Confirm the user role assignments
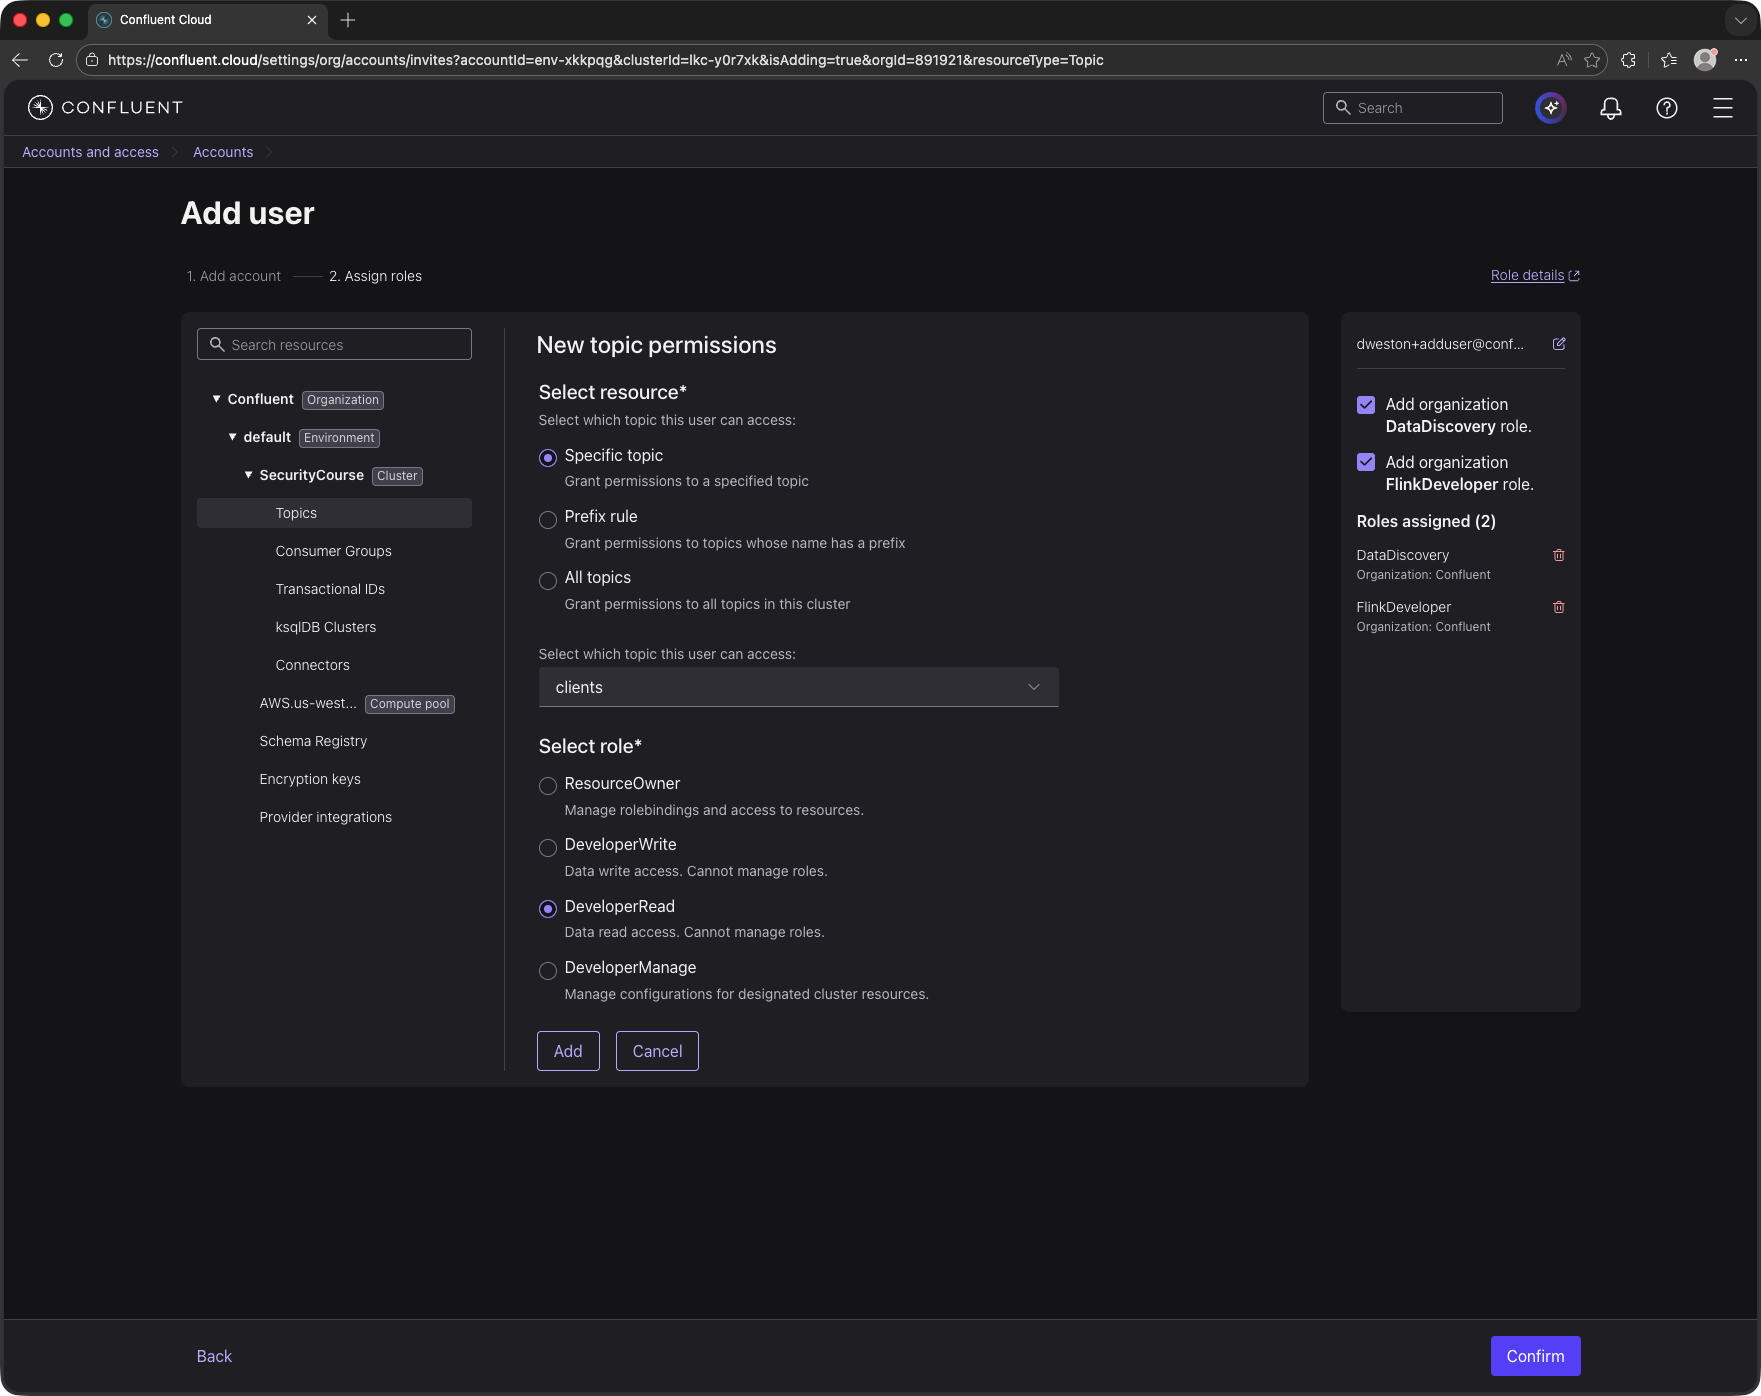 [x=1535, y=1356]
